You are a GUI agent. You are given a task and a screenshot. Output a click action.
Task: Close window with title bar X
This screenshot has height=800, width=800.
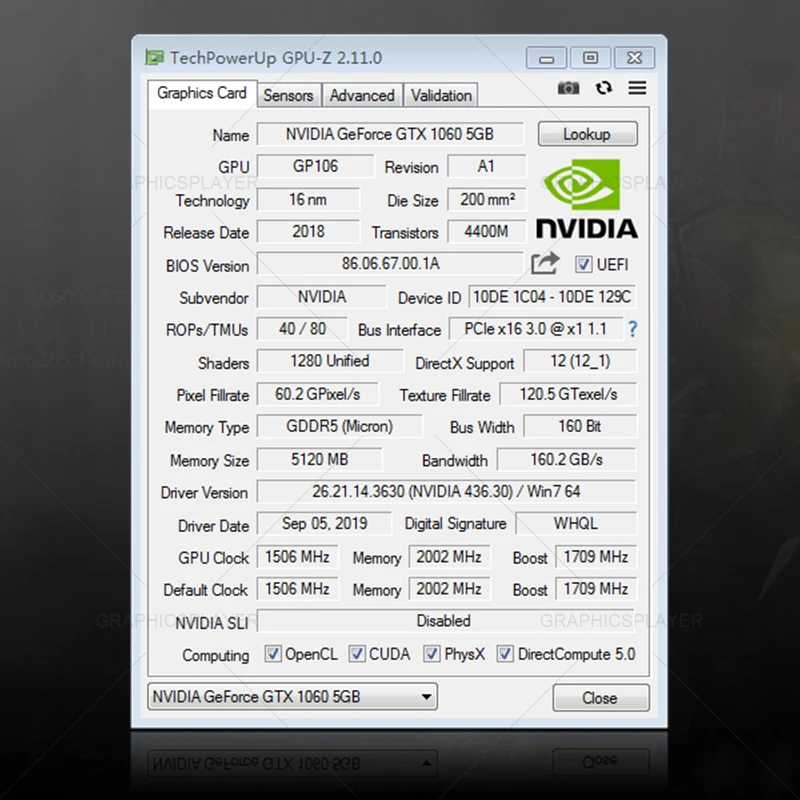[634, 58]
